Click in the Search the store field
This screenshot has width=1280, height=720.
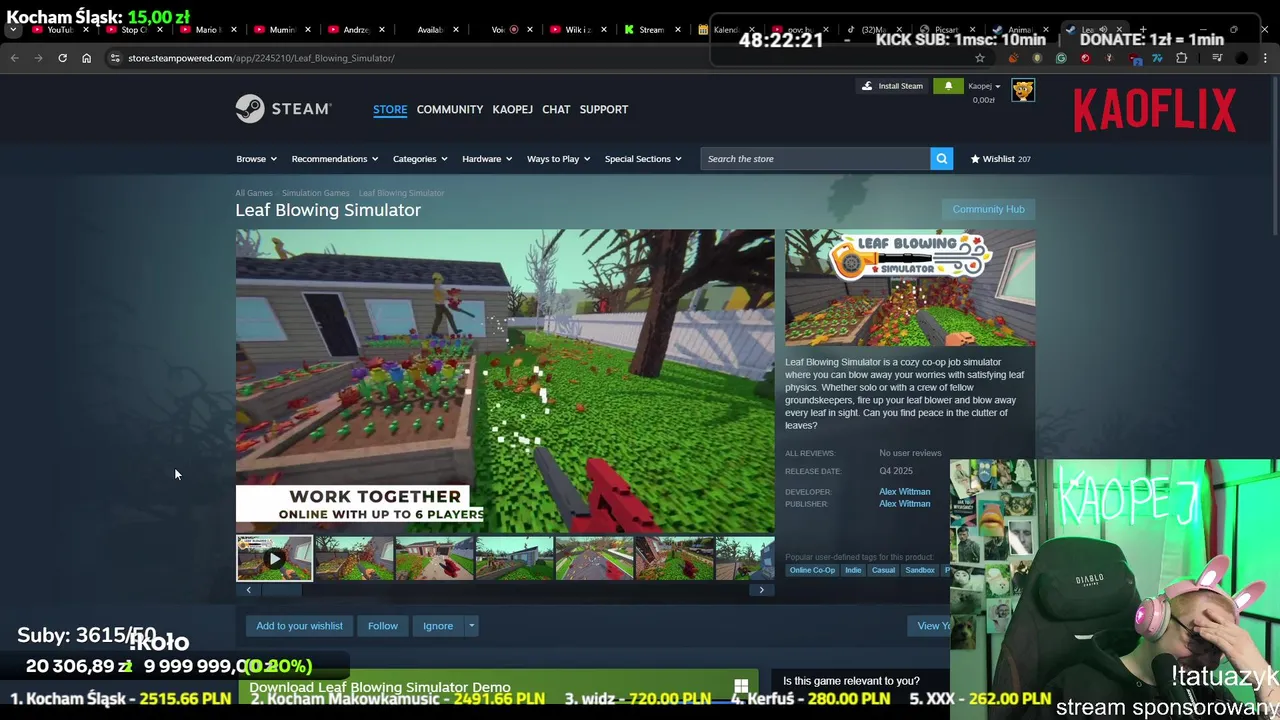coord(815,159)
